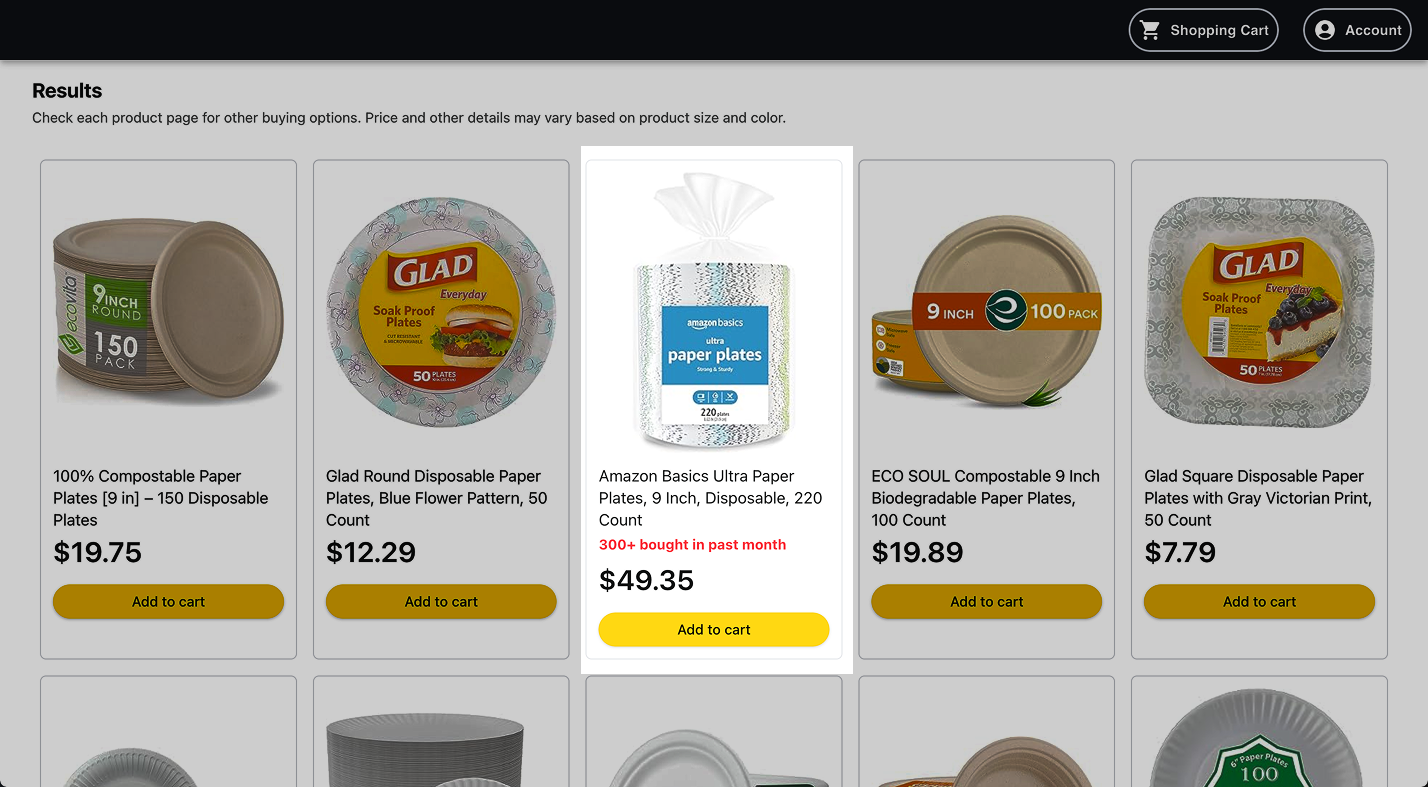Screen dimensions: 1428x787
Task: Open the Amazon Basics paper plates image
Action: 714,311
